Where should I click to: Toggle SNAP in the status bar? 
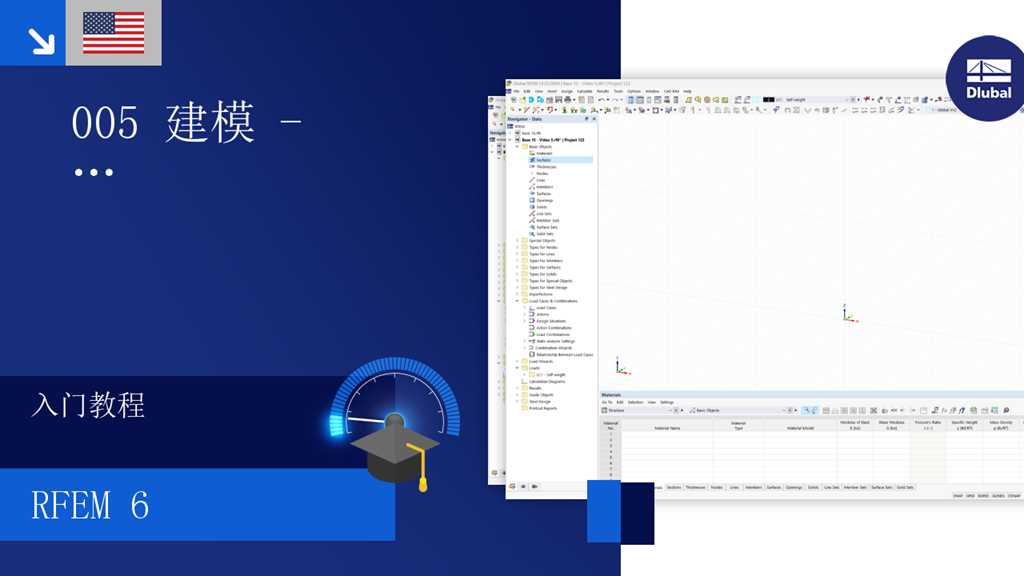tap(958, 496)
